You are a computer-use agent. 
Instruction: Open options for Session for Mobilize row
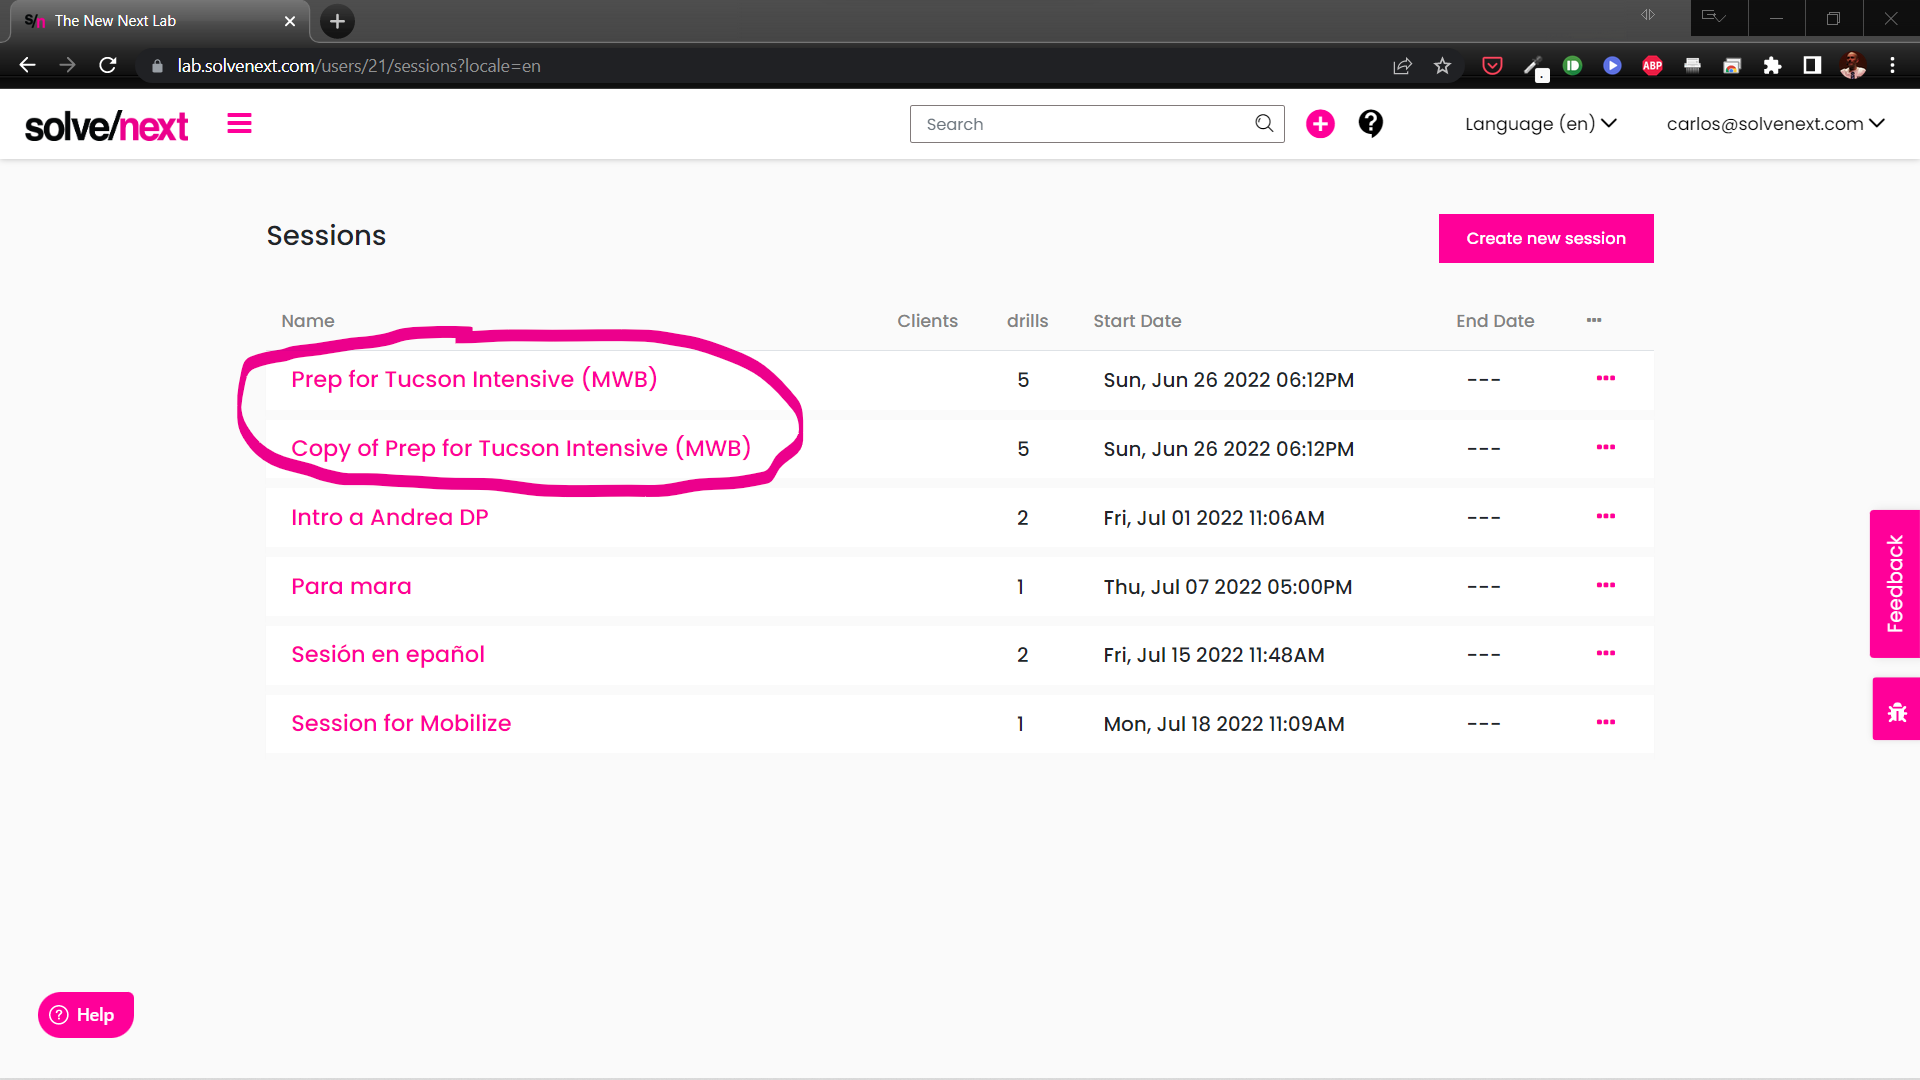coord(1605,723)
